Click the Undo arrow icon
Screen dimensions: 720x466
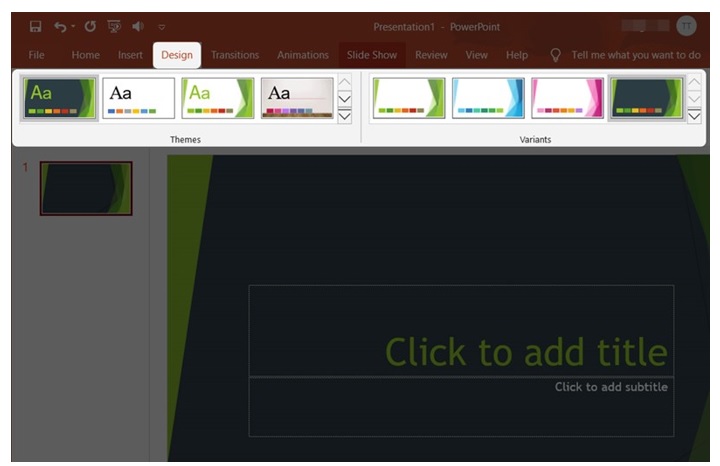coord(61,26)
